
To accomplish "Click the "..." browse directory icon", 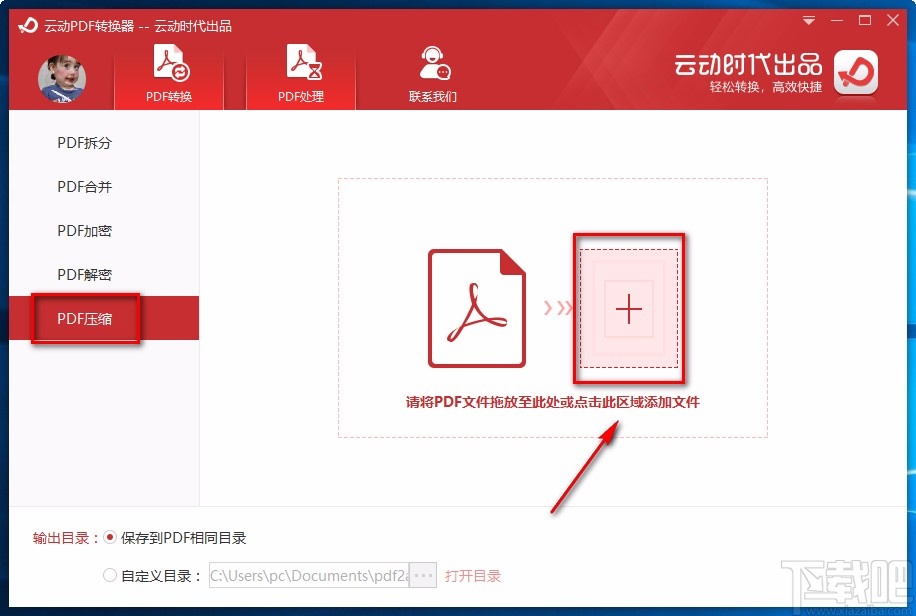I will [x=423, y=575].
